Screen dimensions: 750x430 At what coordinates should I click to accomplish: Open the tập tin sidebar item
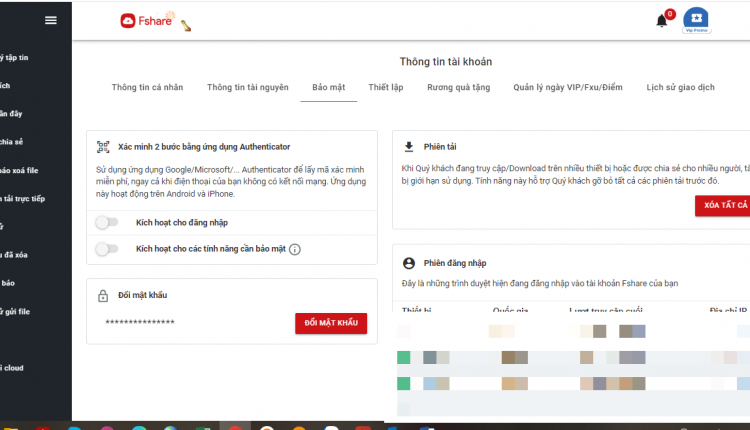(14, 57)
